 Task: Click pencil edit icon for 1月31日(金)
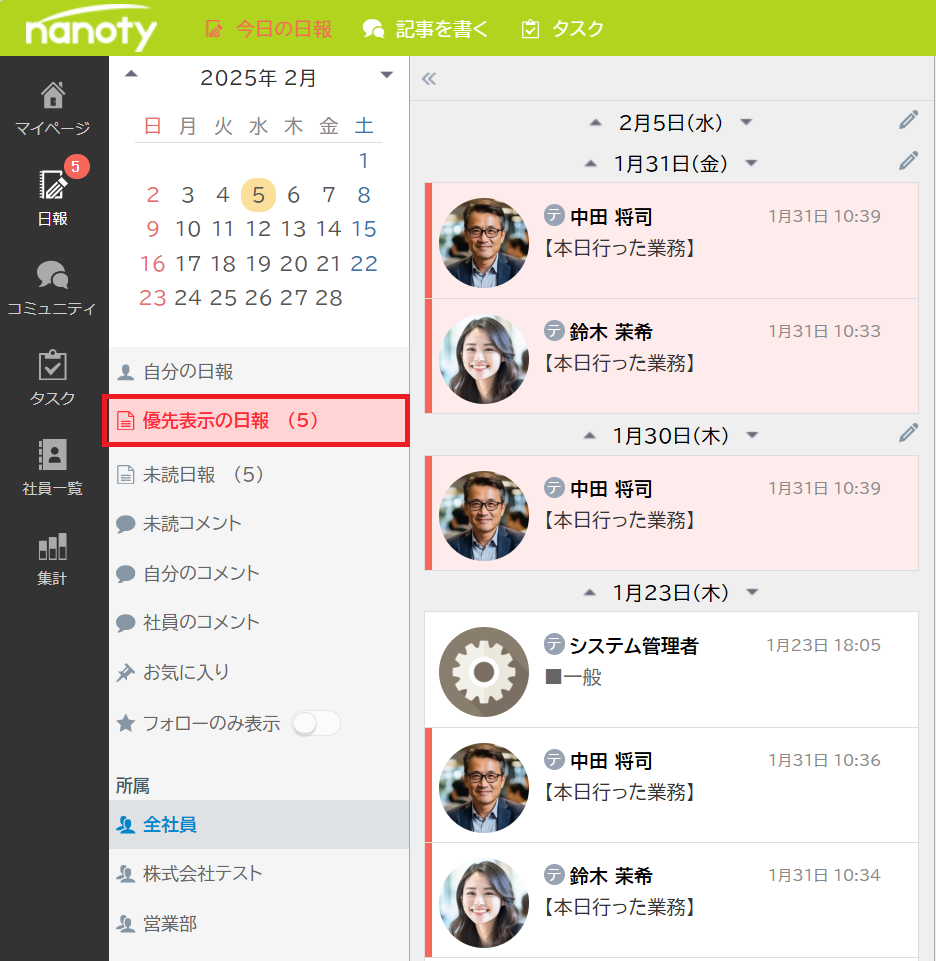(x=908, y=161)
